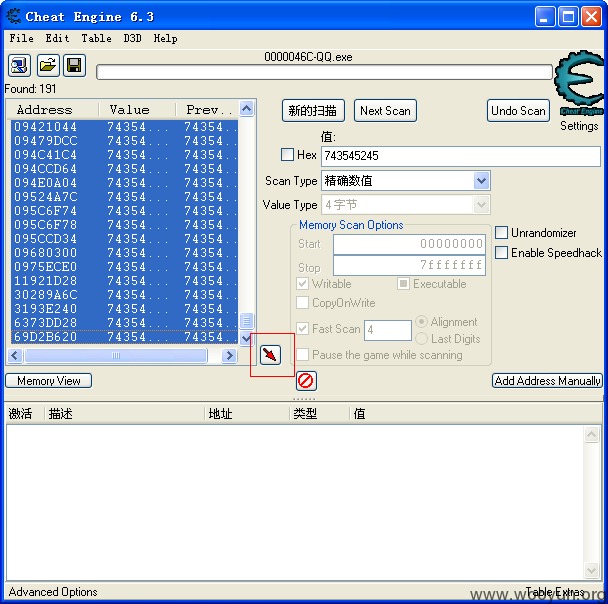The width and height of the screenshot is (608, 604).
Task: Click the results list scroll-down arrow
Action: (x=247, y=338)
